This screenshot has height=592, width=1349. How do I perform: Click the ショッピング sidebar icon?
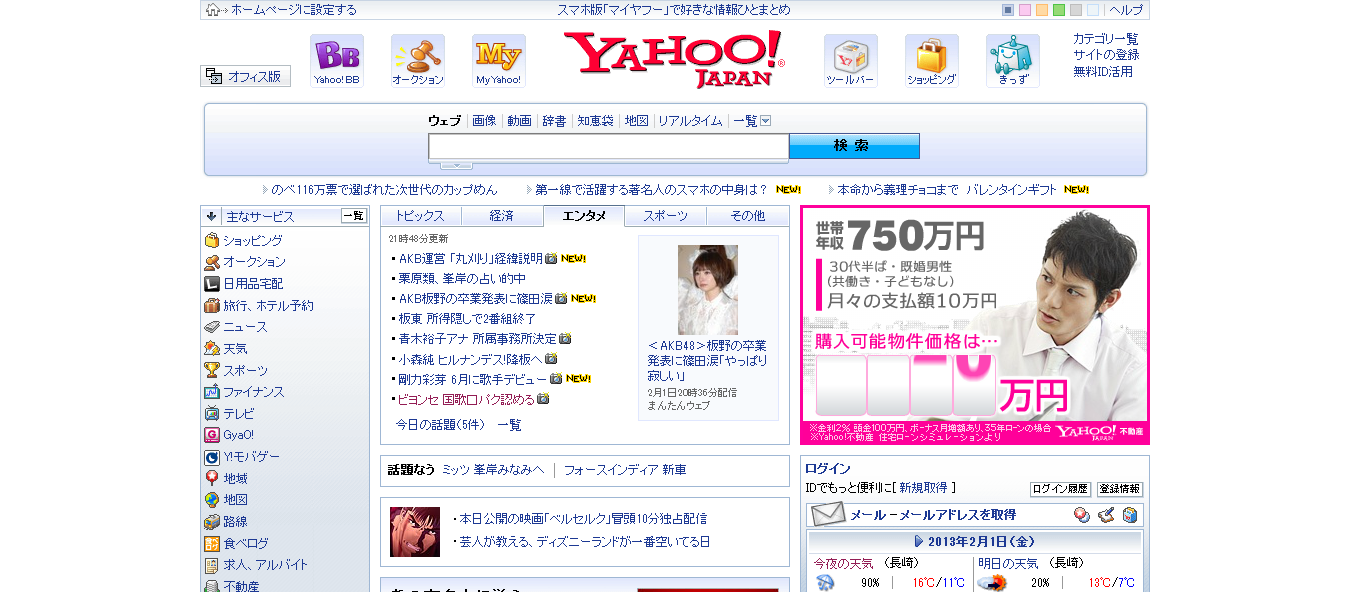pyautogui.click(x=212, y=241)
